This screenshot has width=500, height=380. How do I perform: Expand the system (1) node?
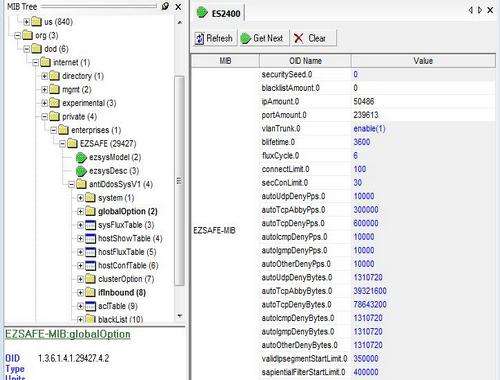point(80,198)
